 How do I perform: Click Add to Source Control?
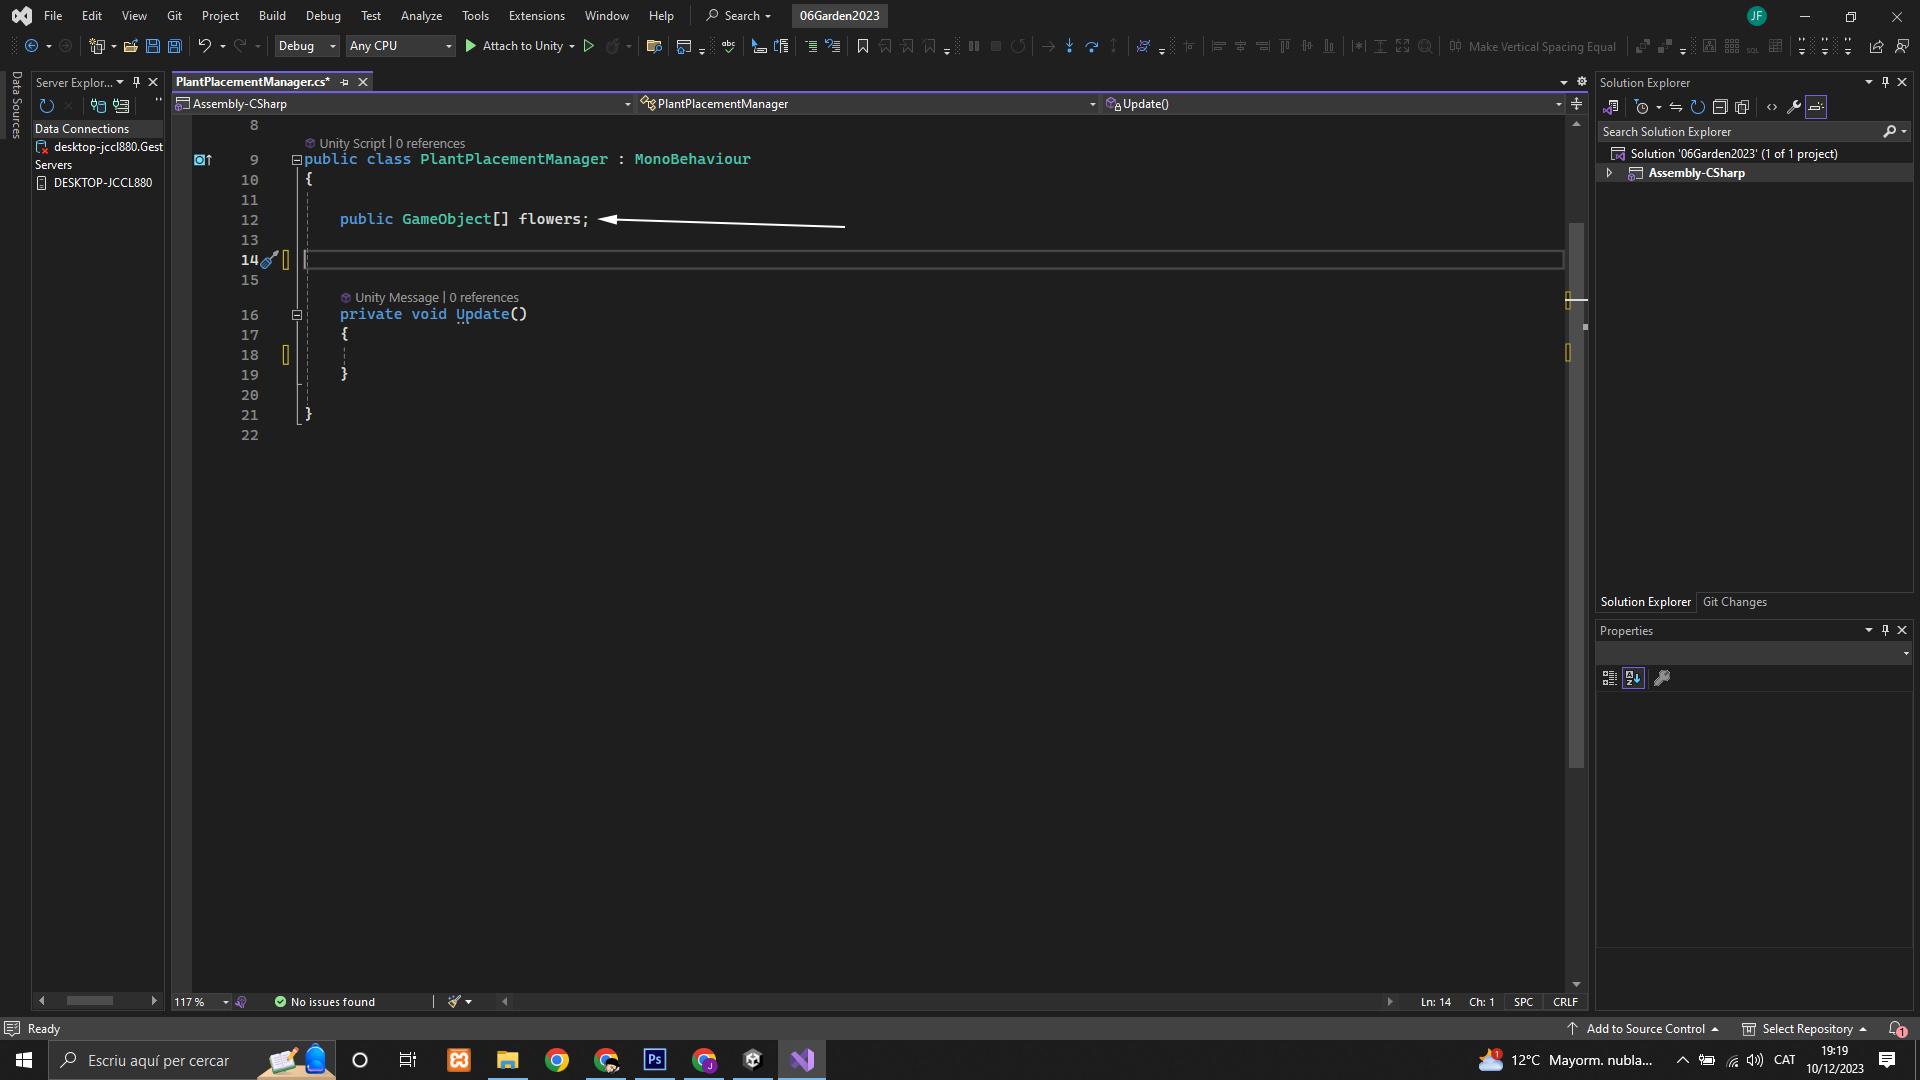click(x=1645, y=1029)
